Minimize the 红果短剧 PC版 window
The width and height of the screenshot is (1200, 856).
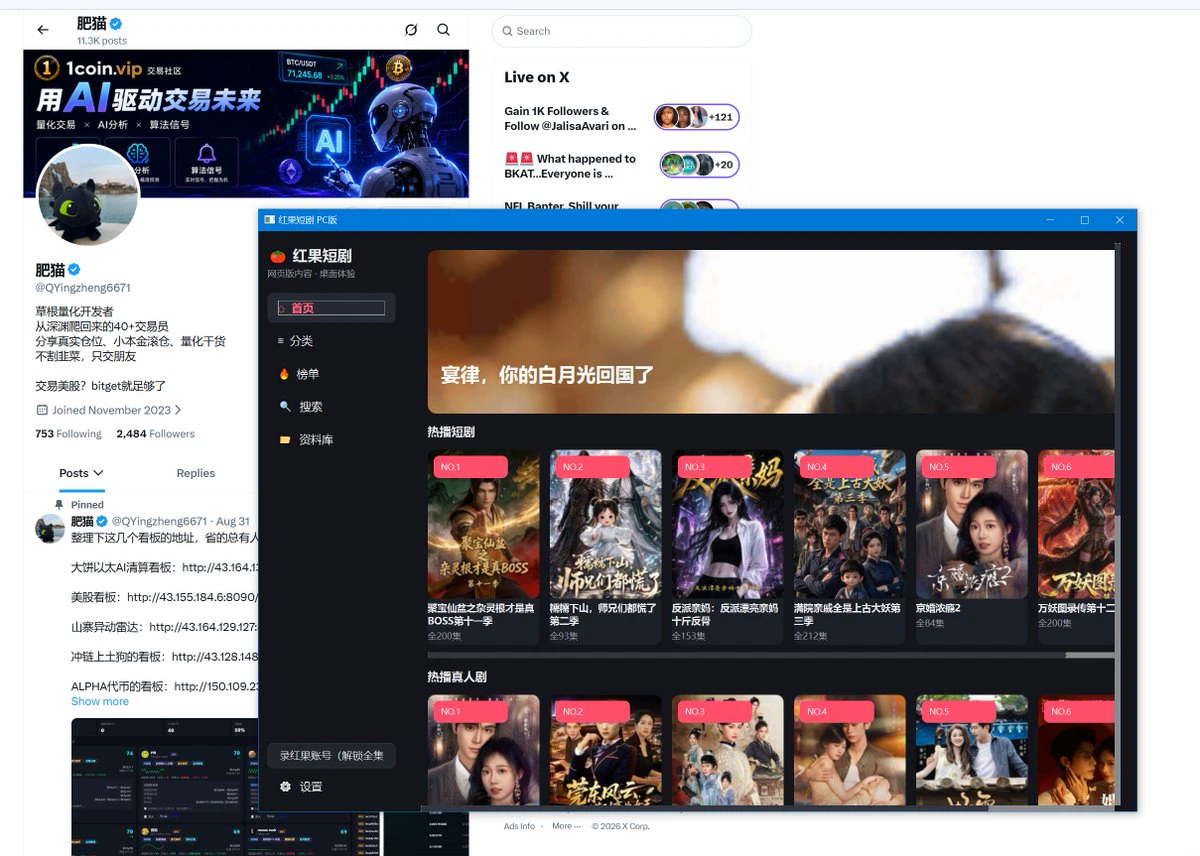tap(1050, 220)
